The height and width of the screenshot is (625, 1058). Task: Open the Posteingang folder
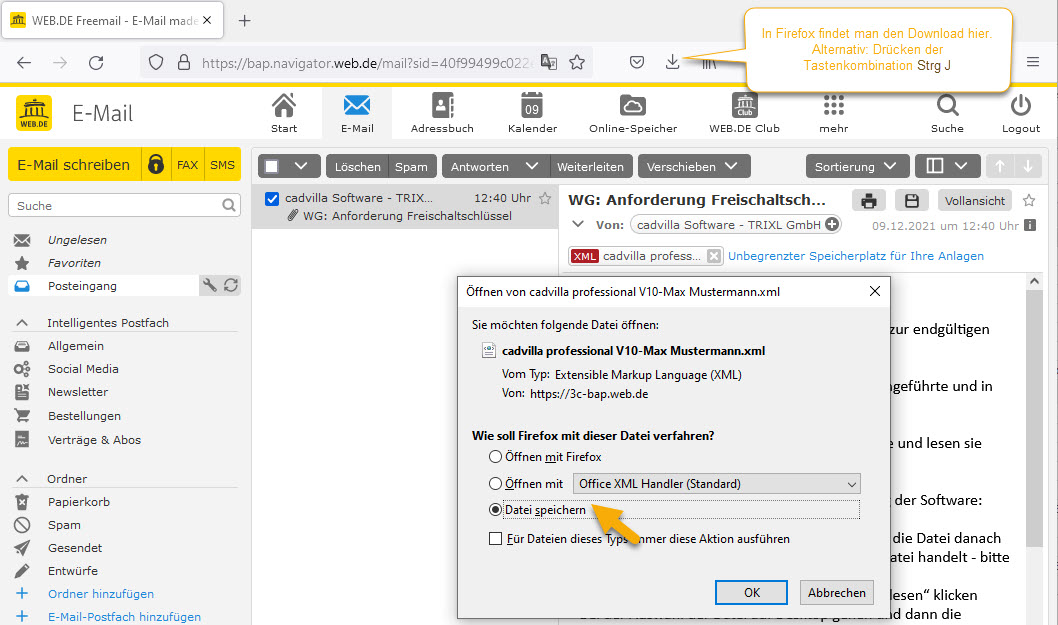pos(82,286)
